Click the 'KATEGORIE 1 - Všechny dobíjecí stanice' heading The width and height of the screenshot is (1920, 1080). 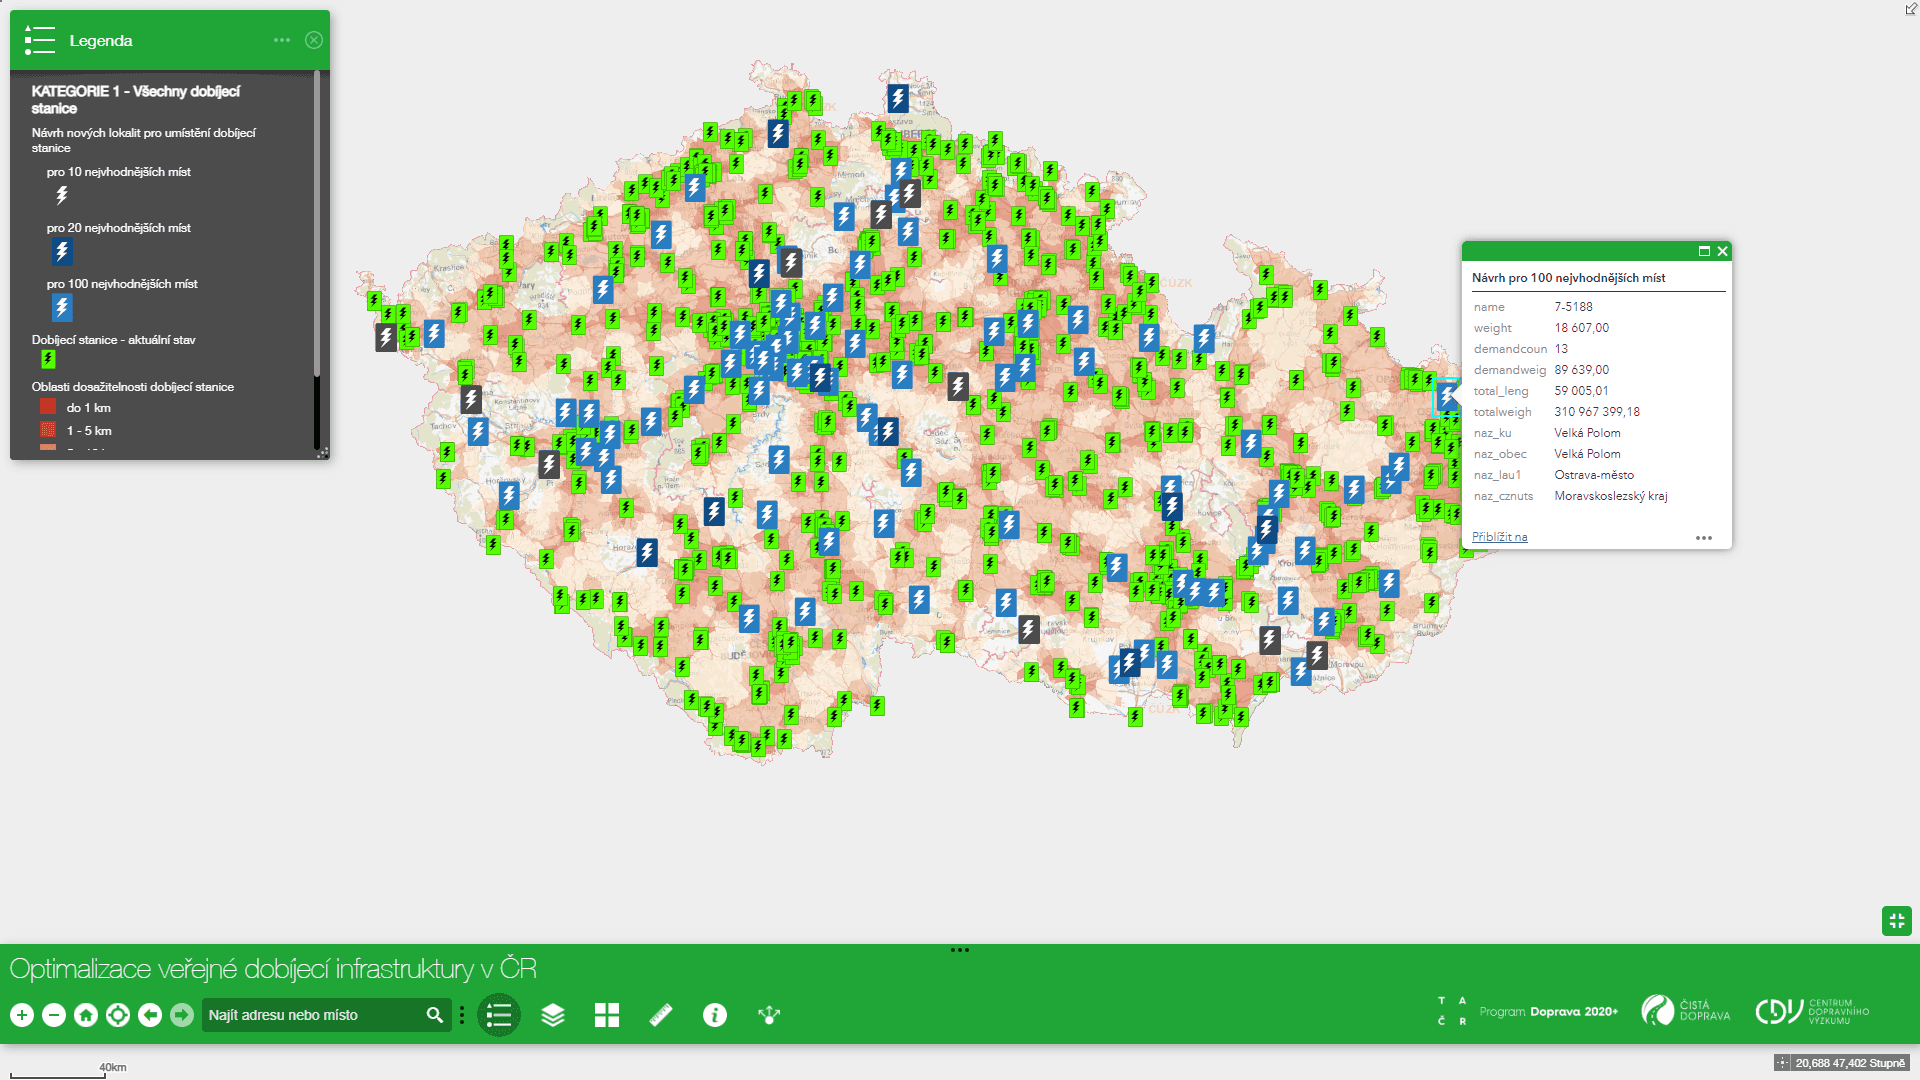(x=136, y=99)
